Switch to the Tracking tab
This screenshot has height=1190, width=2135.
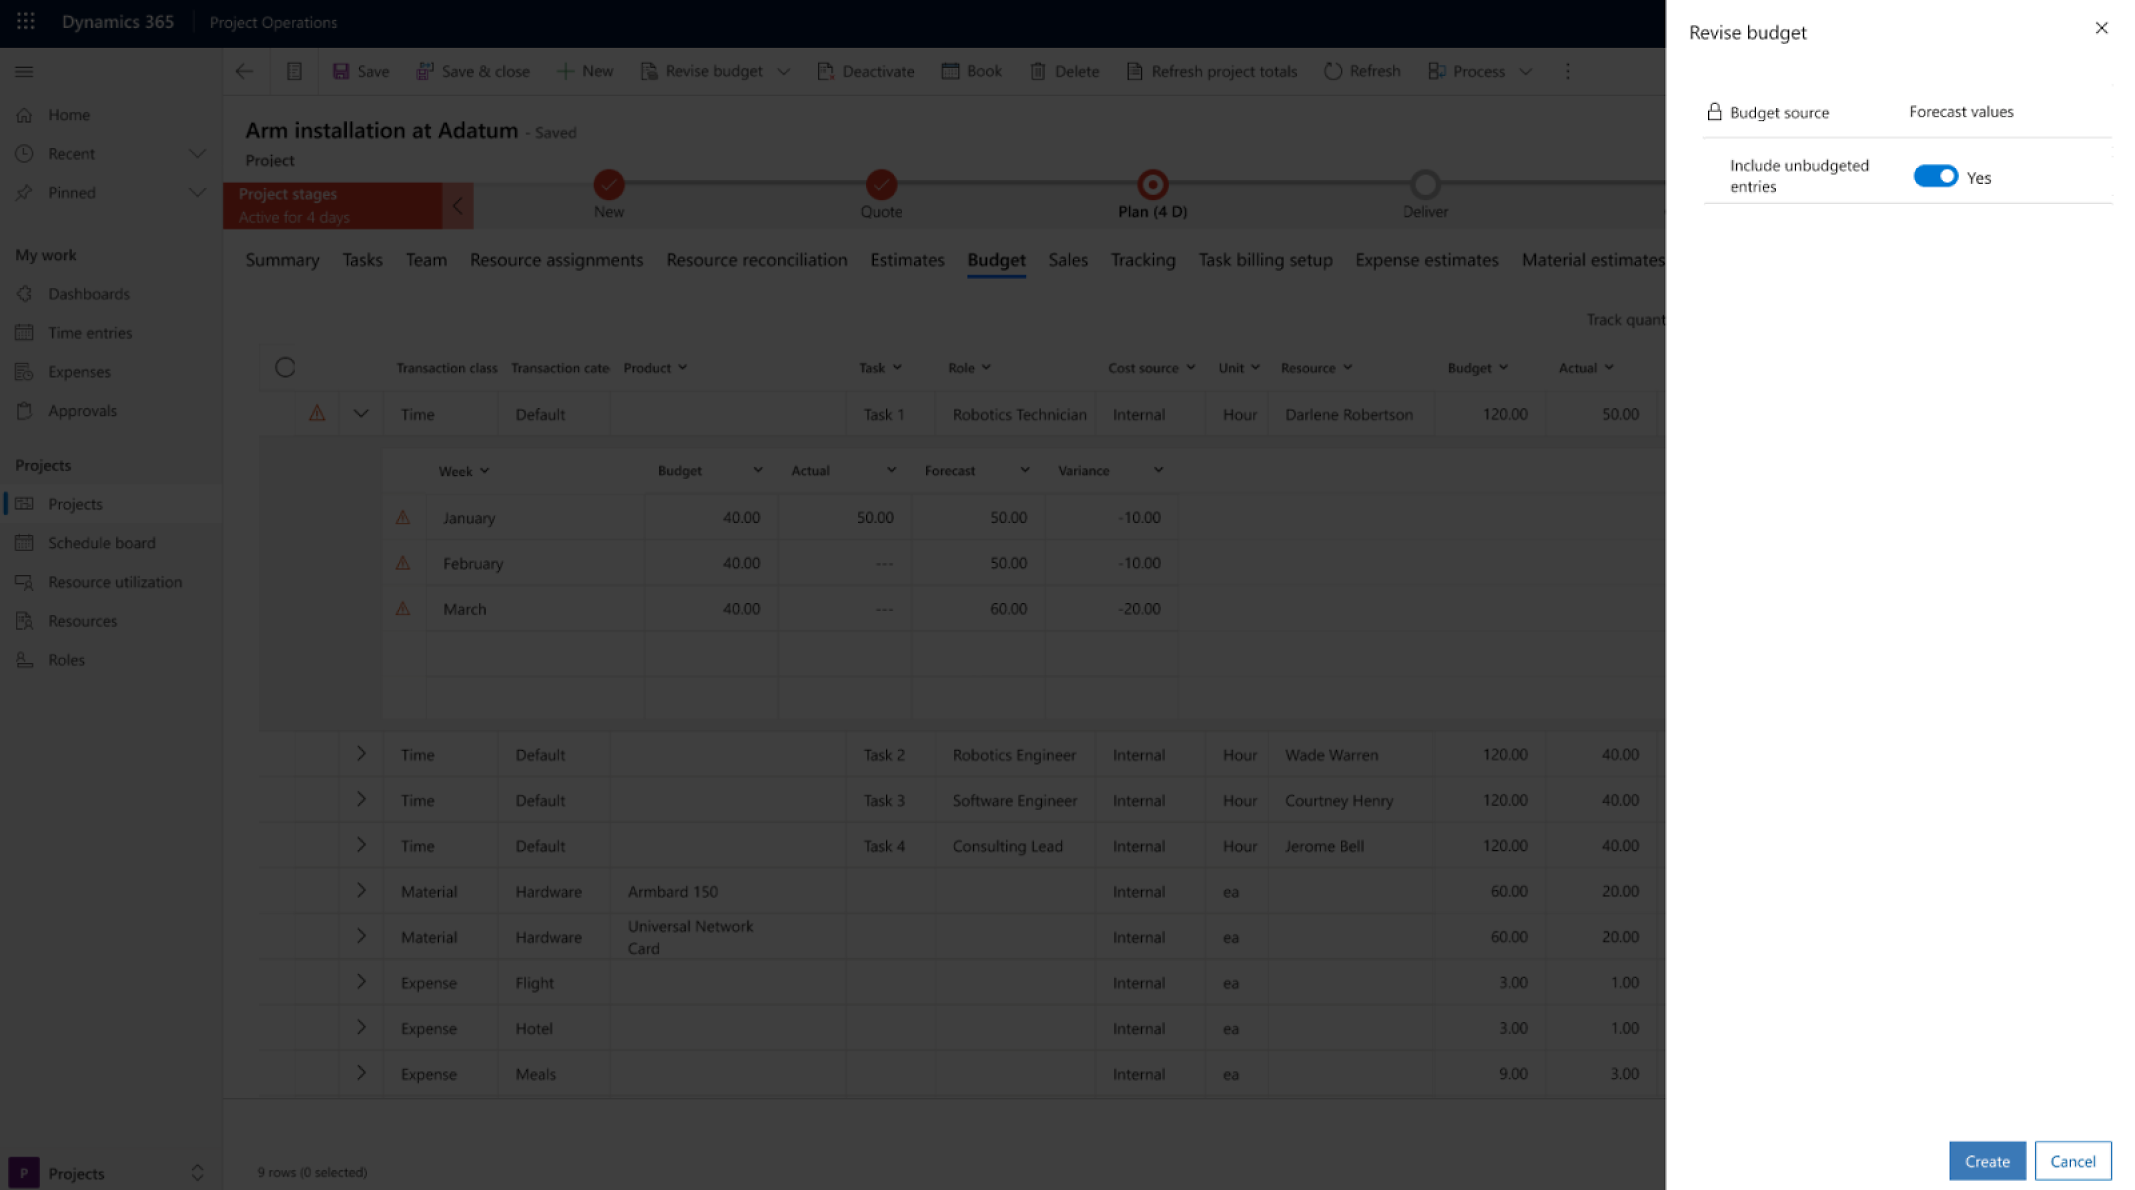click(1143, 260)
